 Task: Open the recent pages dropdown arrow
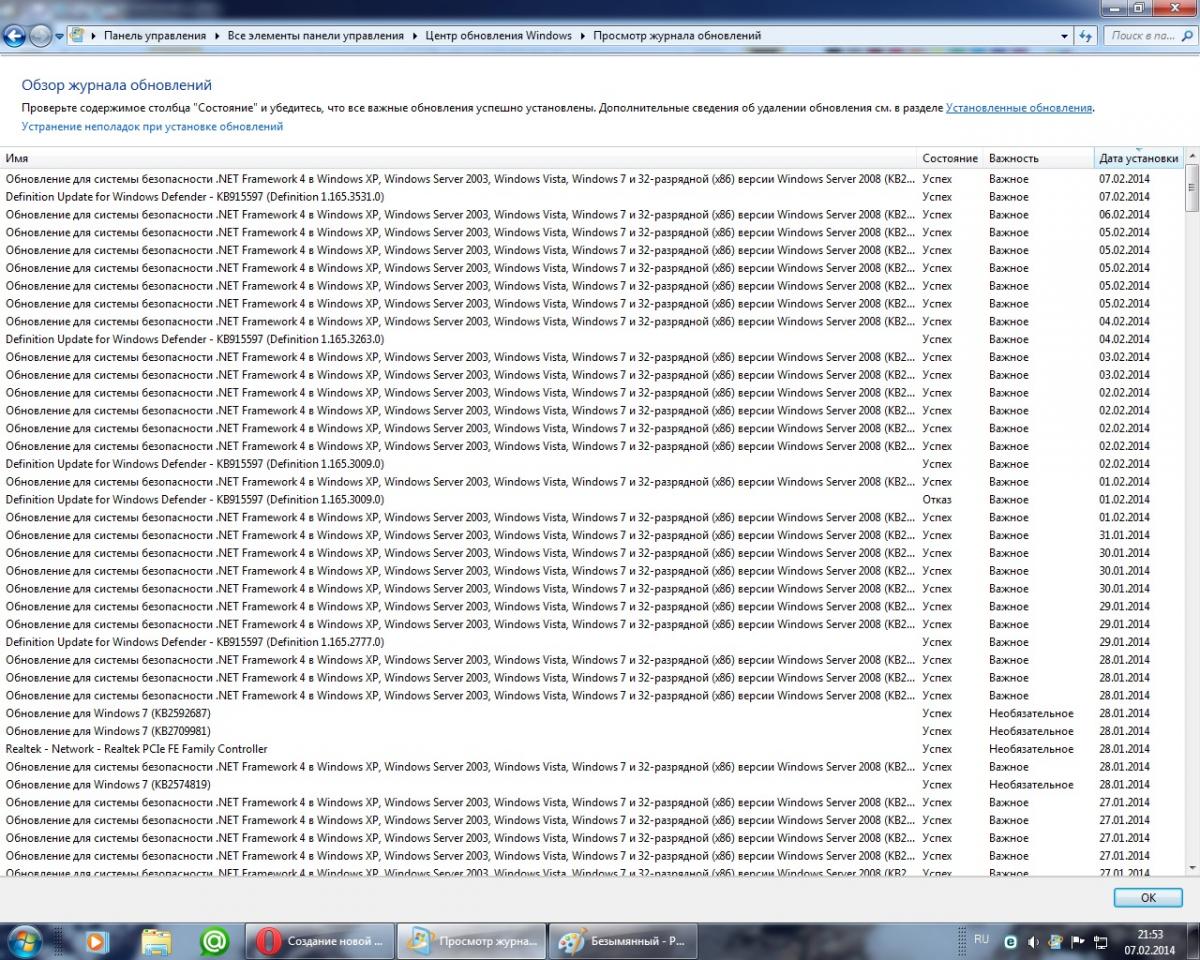pyautogui.click(x=59, y=37)
